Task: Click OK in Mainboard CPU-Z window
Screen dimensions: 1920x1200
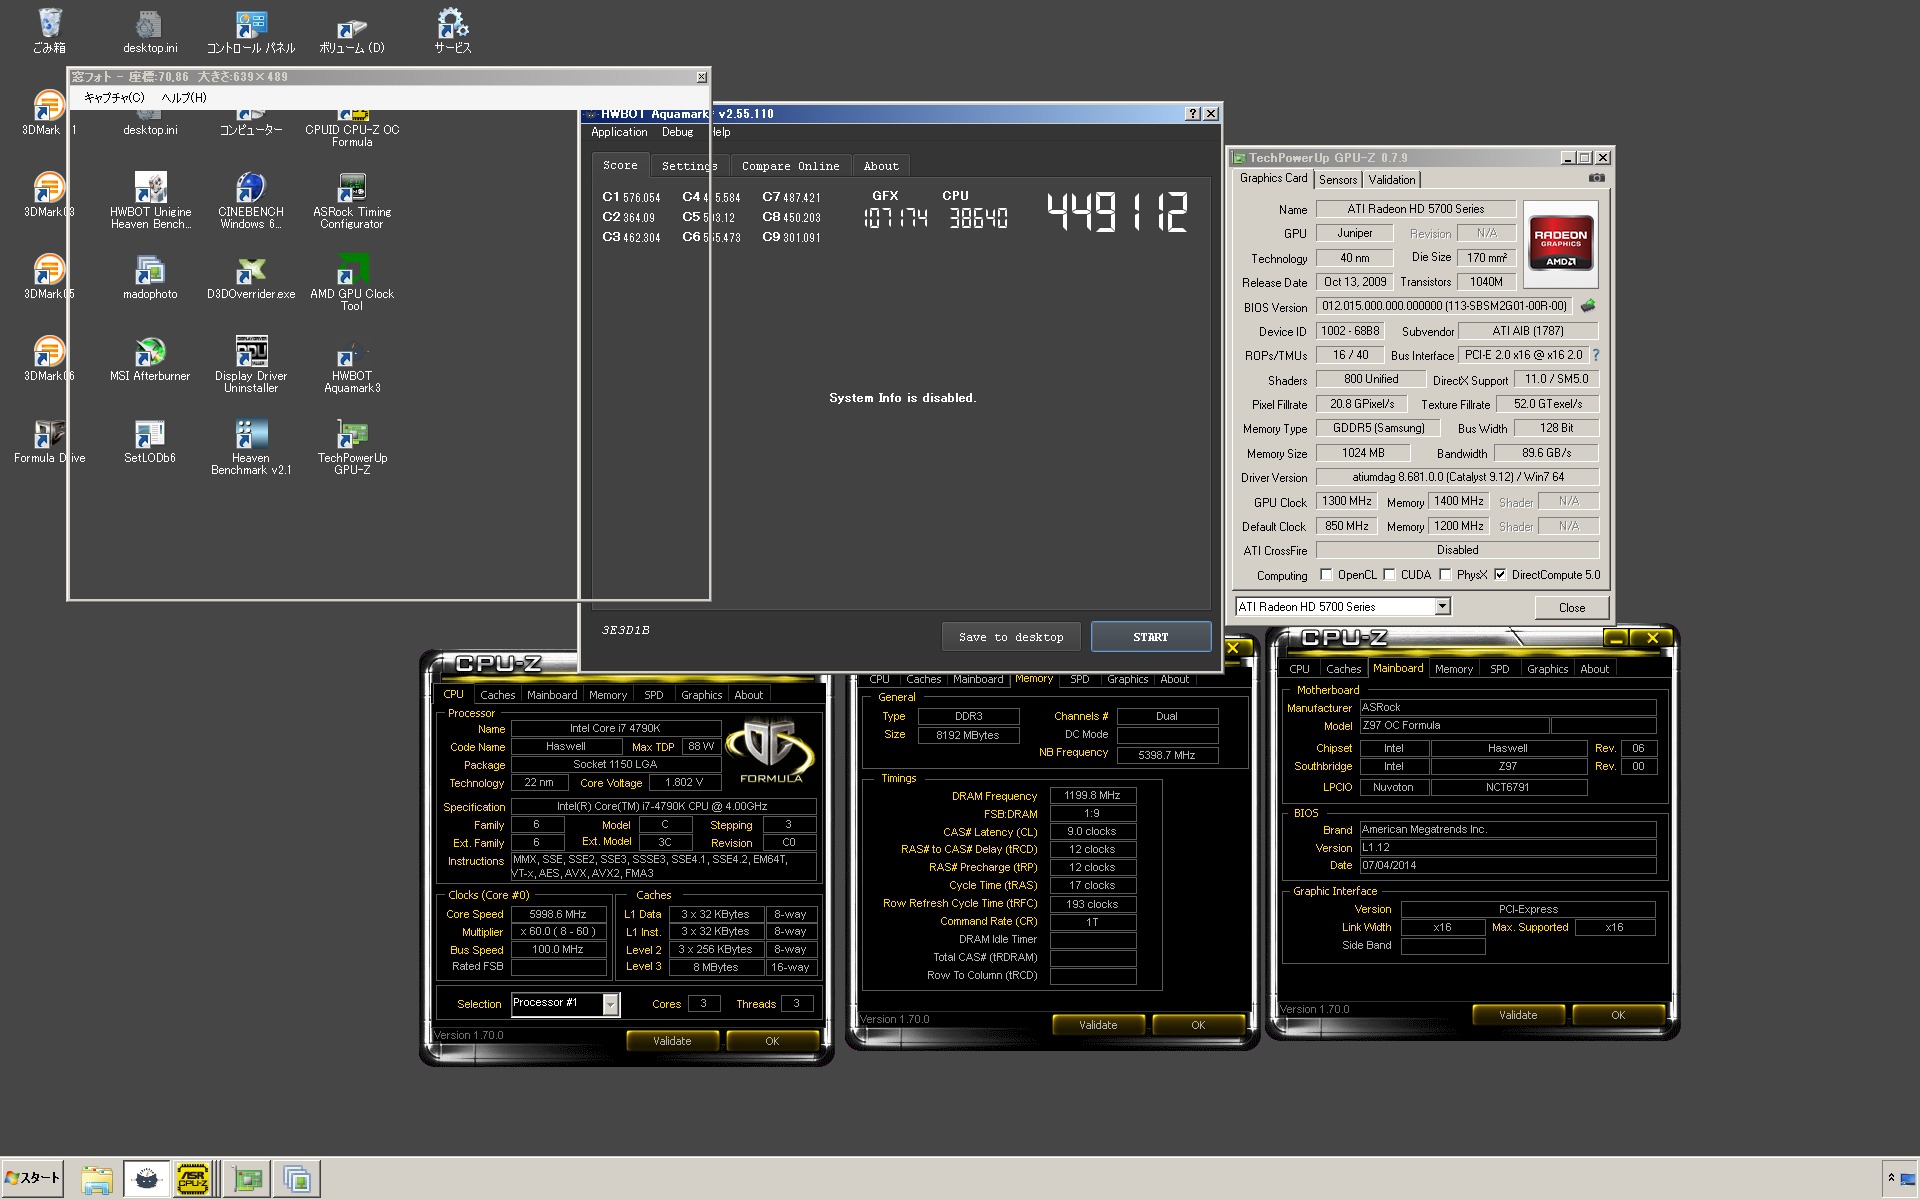Action: pos(1618,1015)
